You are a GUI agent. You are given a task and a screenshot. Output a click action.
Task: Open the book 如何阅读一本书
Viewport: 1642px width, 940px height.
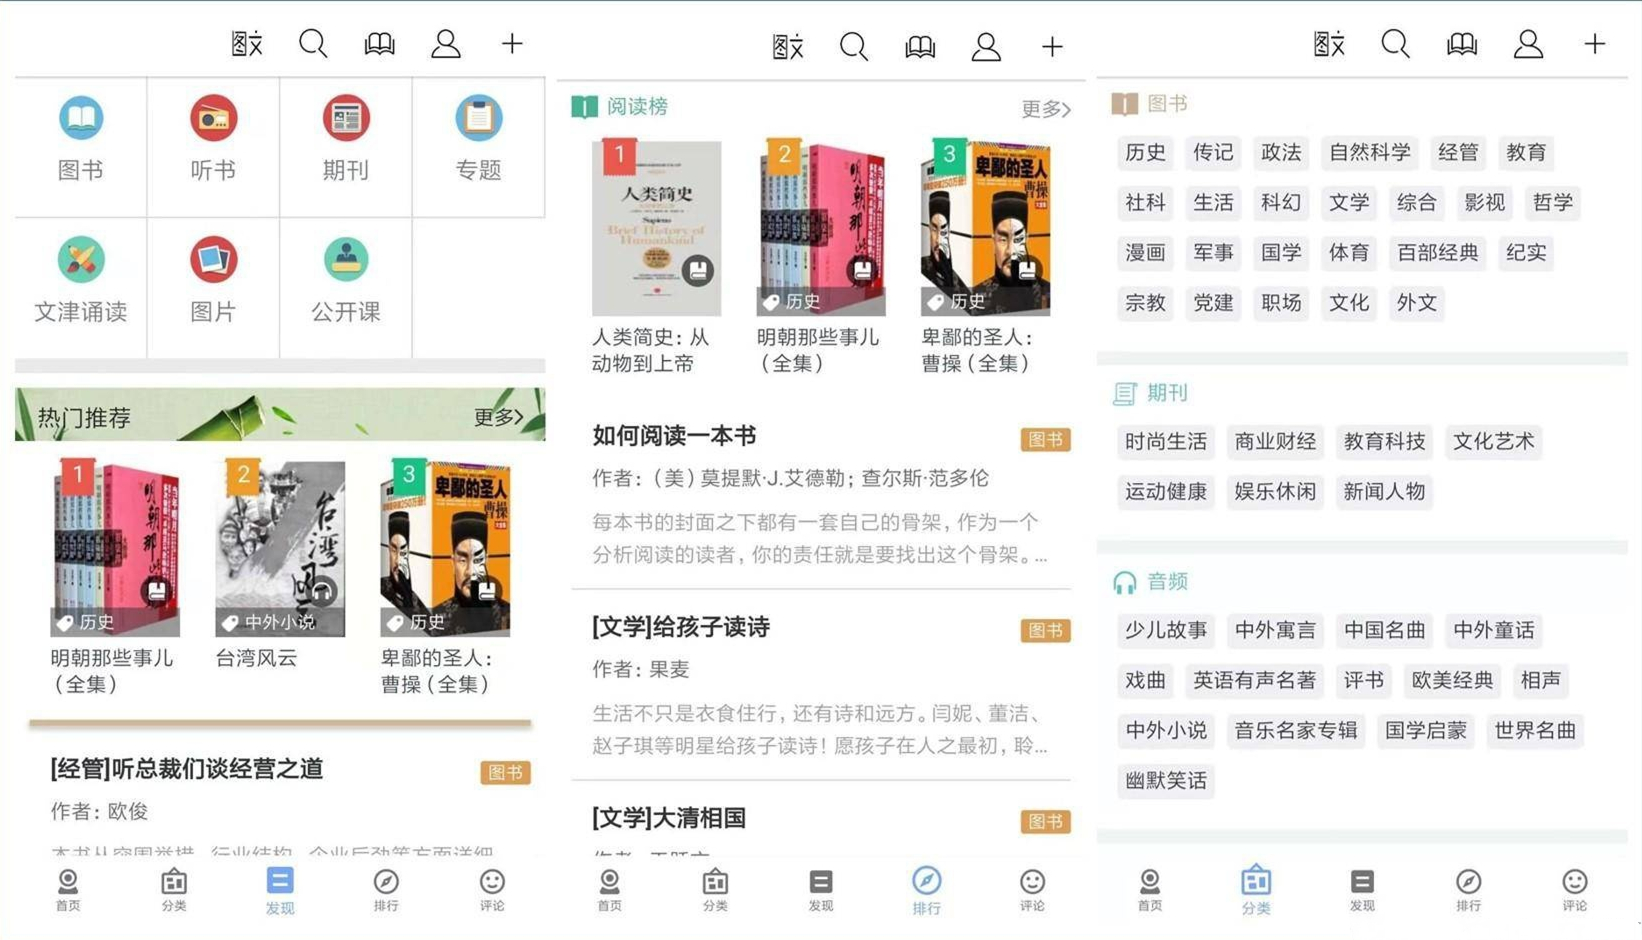[x=673, y=437]
